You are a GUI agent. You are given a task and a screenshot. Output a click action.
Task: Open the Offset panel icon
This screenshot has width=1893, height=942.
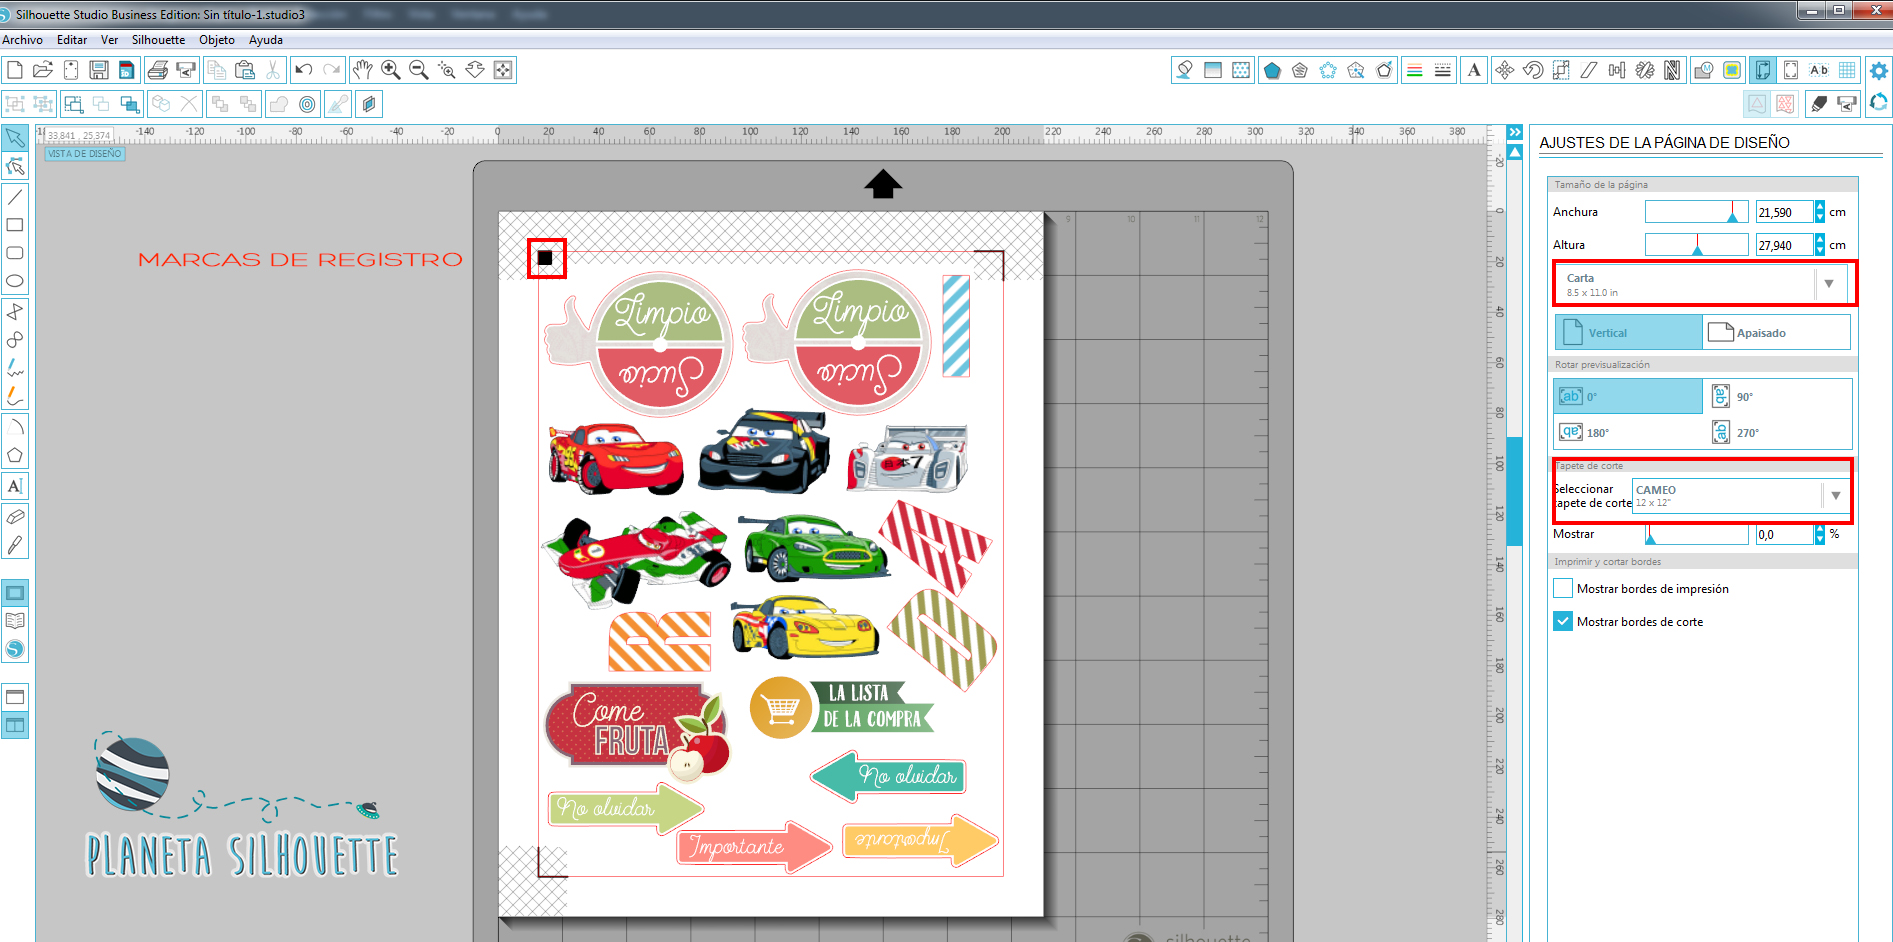click(308, 104)
